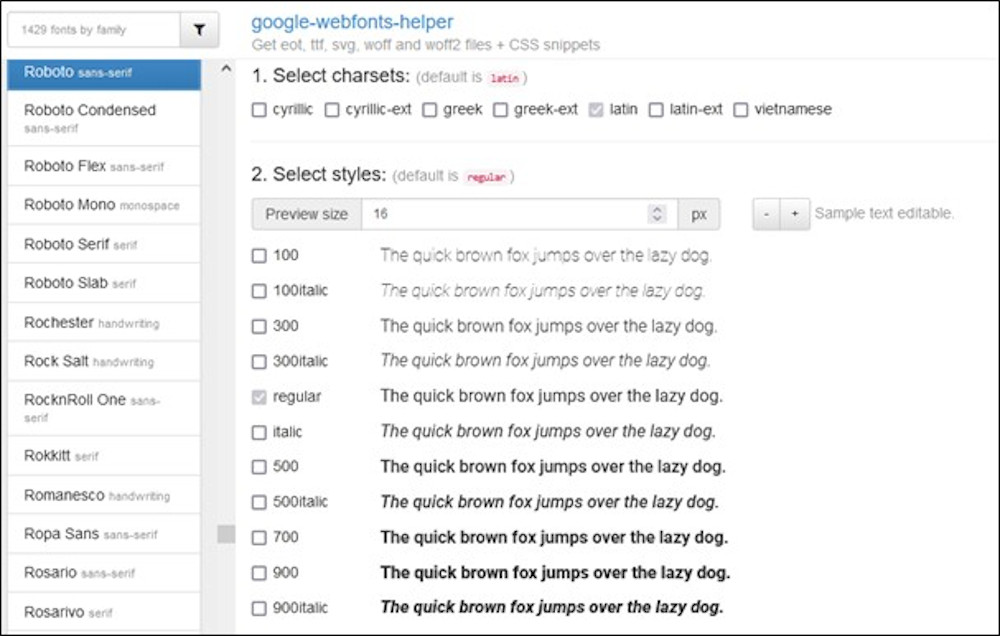Select Roboto sans-serif in font list
This screenshot has width=1000, height=636.
pyautogui.click(x=104, y=75)
